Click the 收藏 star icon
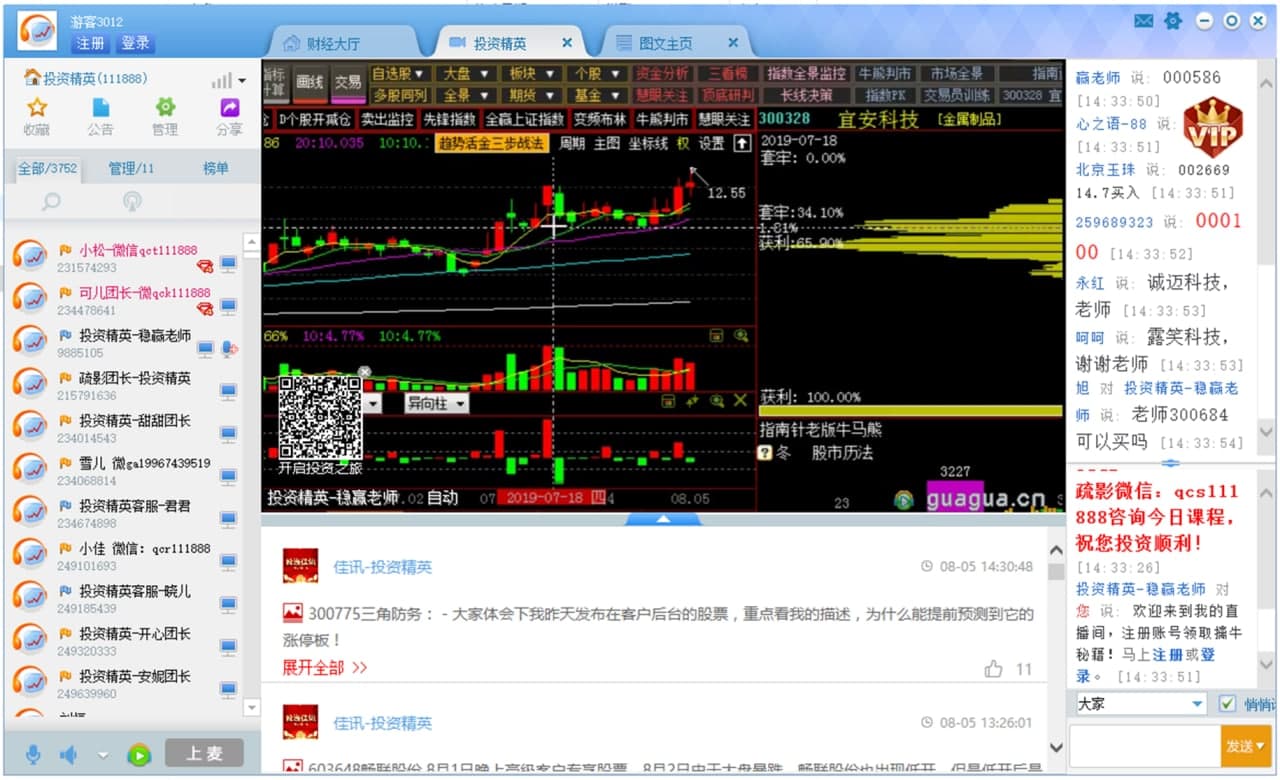The width and height of the screenshot is (1280, 780). pyautogui.click(x=37, y=107)
